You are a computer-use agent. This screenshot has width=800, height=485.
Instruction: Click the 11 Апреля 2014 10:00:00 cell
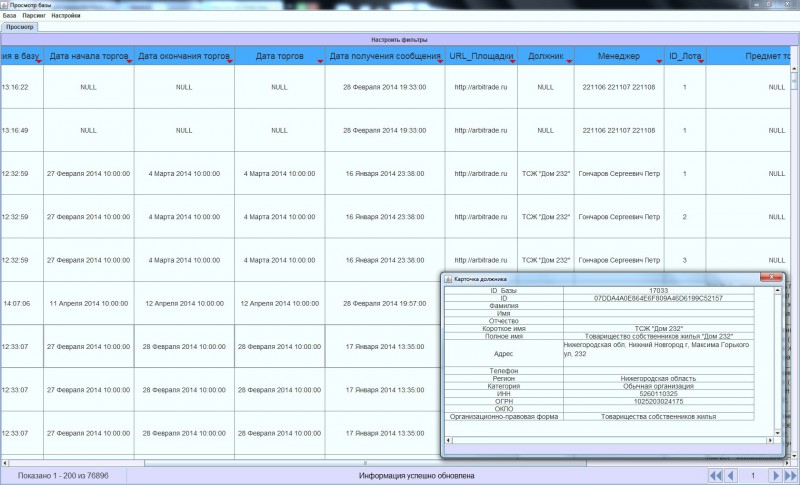click(x=89, y=303)
